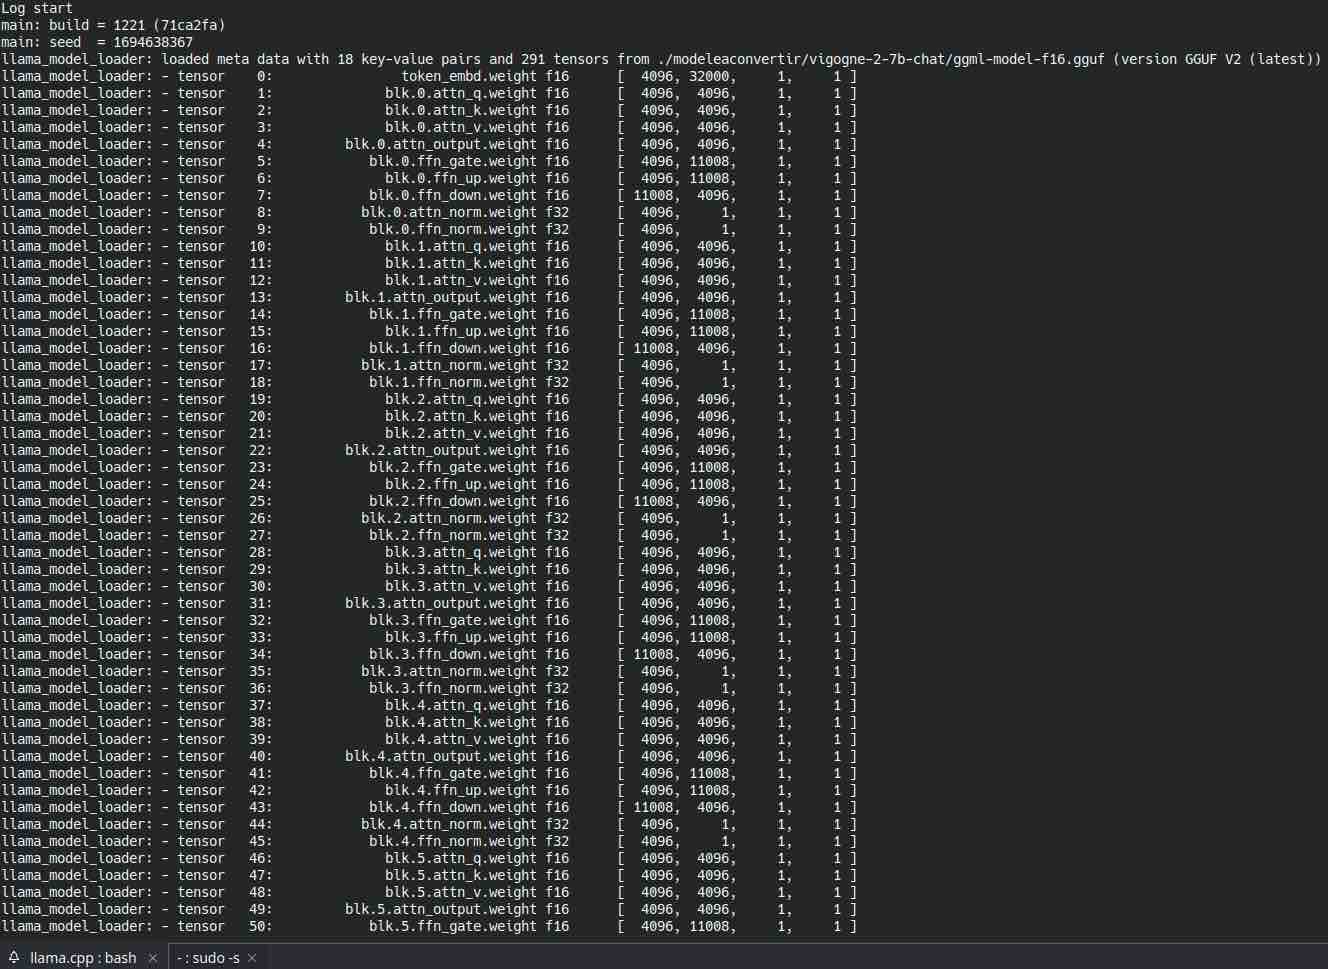Click the 32000 dimension value

click(709, 76)
